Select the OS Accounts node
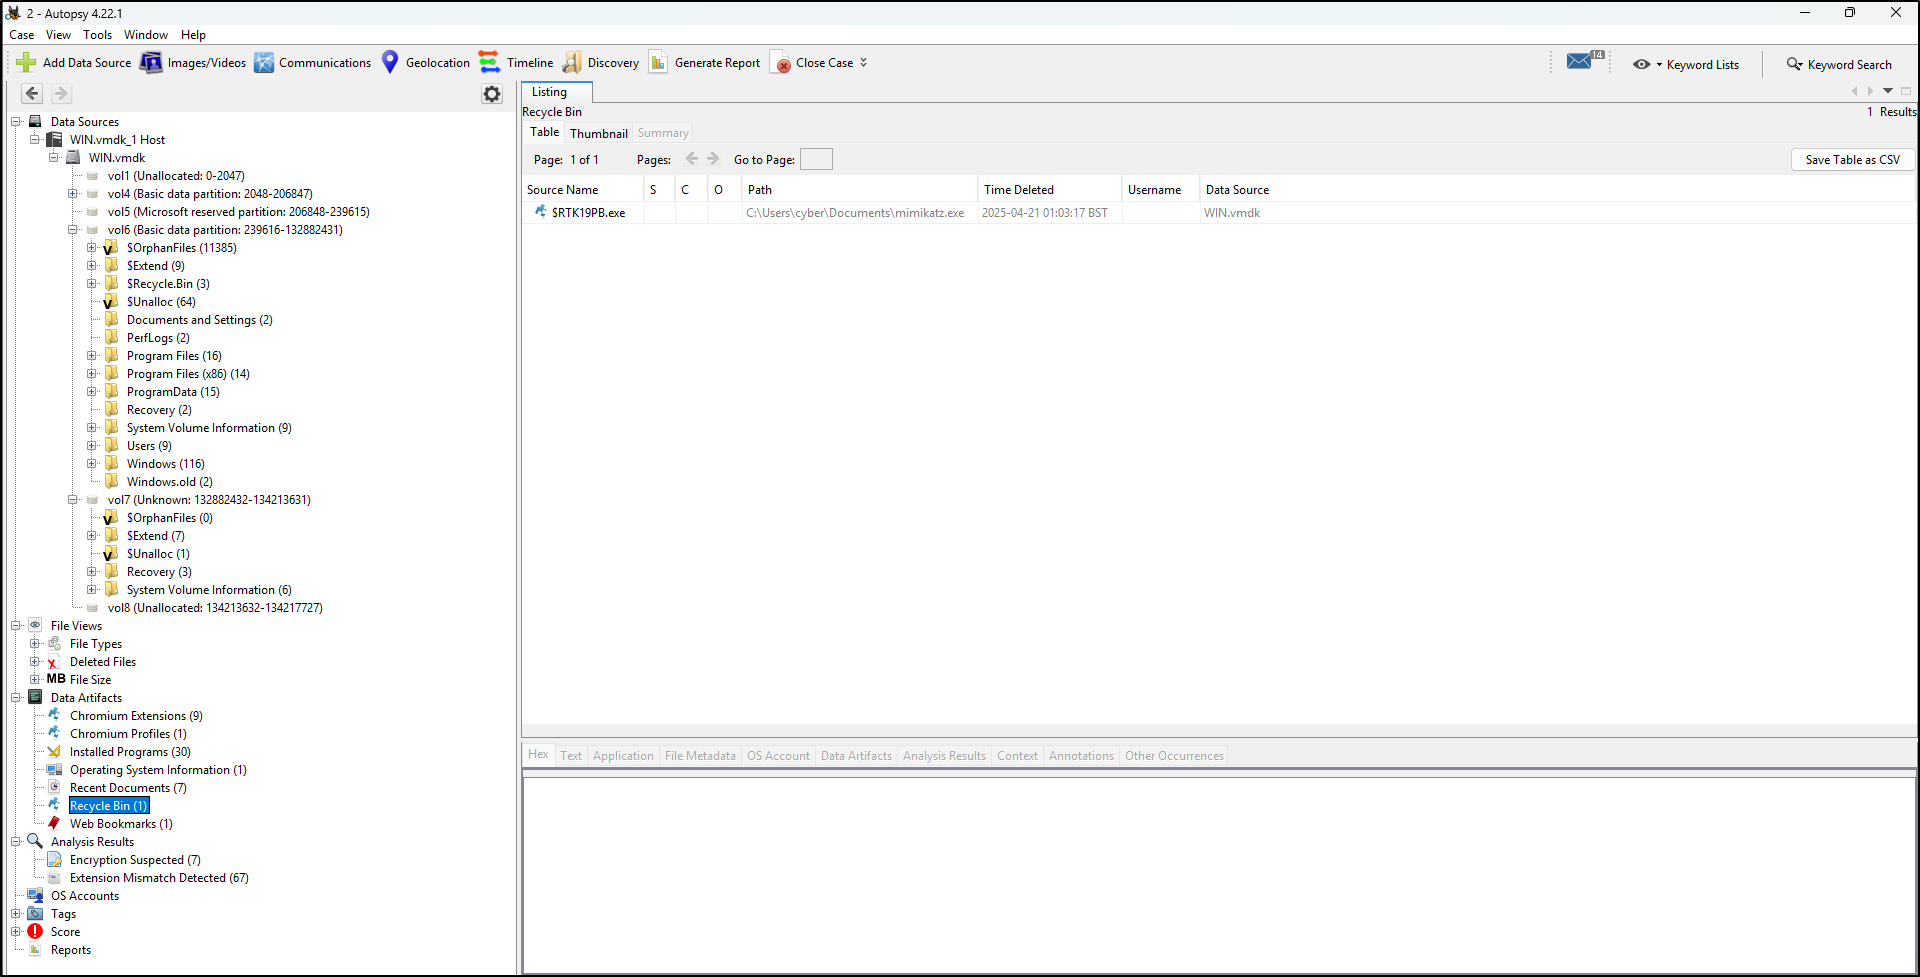 click(x=85, y=896)
